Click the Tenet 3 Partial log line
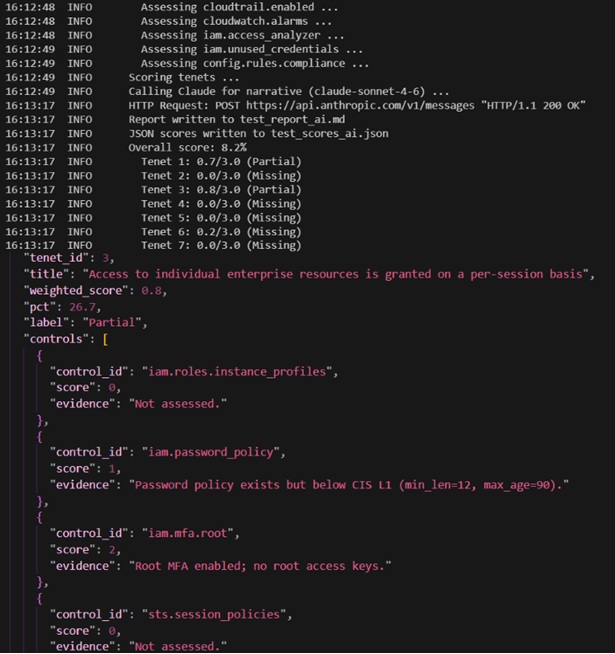 [x=221, y=190]
